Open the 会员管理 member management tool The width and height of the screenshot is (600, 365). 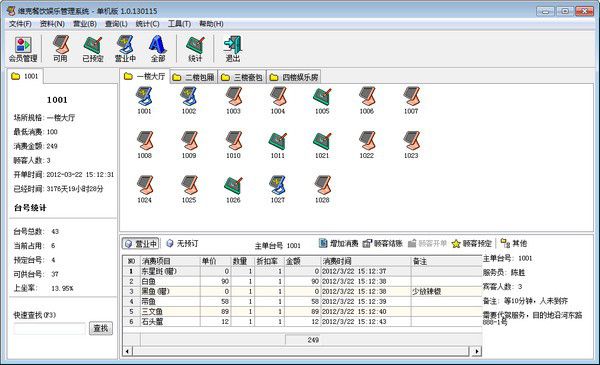pyautogui.click(x=23, y=49)
